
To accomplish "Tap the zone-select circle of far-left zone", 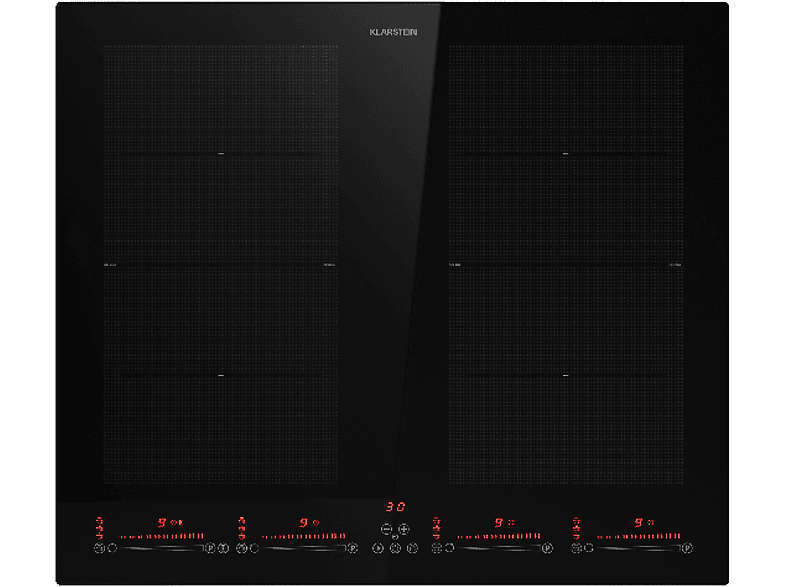I will (x=112, y=548).
